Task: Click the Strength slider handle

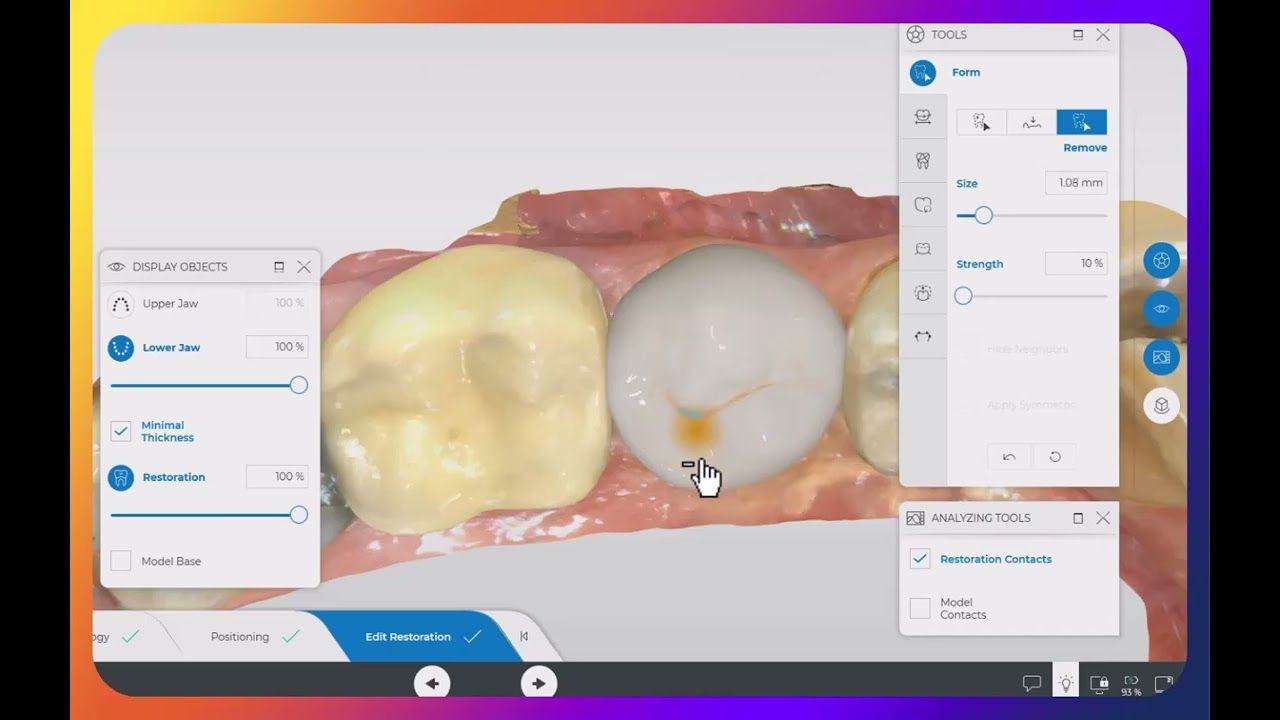Action: coord(963,296)
